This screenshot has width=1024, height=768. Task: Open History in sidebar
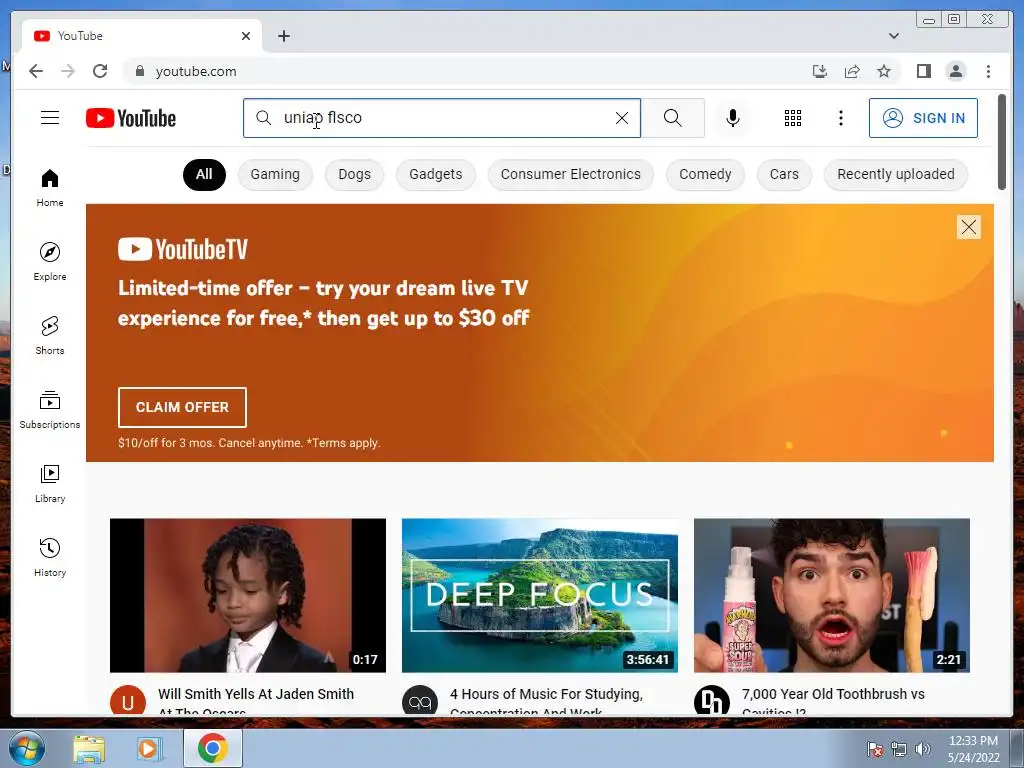[x=50, y=557]
